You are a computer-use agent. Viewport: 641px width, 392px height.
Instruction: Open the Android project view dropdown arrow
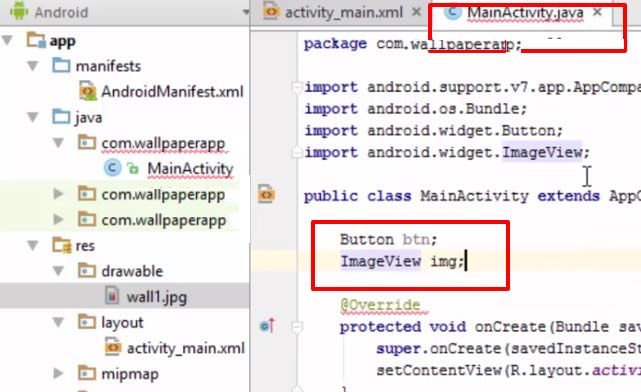(x=246, y=12)
